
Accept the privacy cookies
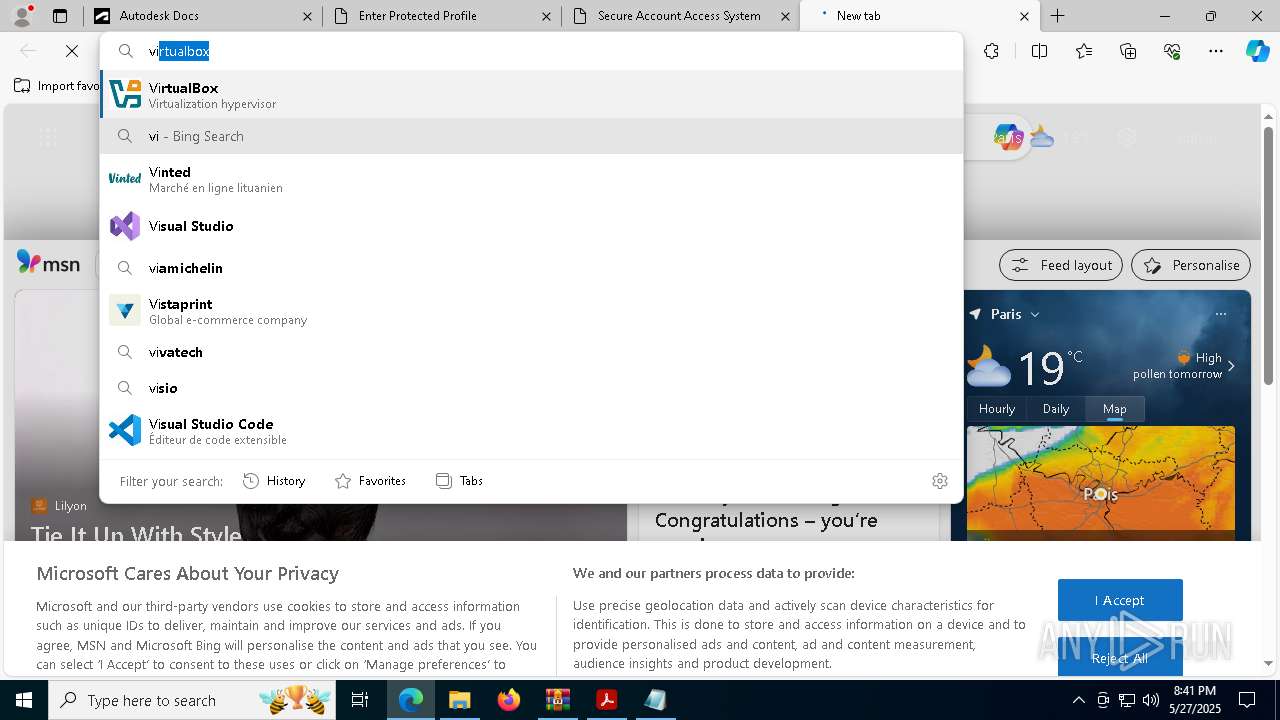[1120, 600]
